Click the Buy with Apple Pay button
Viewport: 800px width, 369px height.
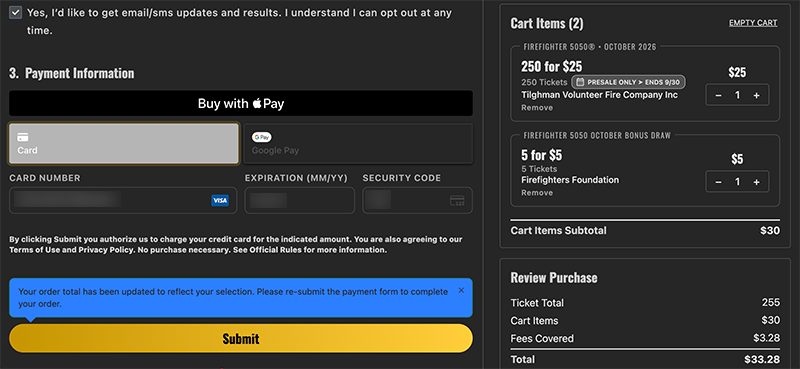pyautogui.click(x=241, y=104)
